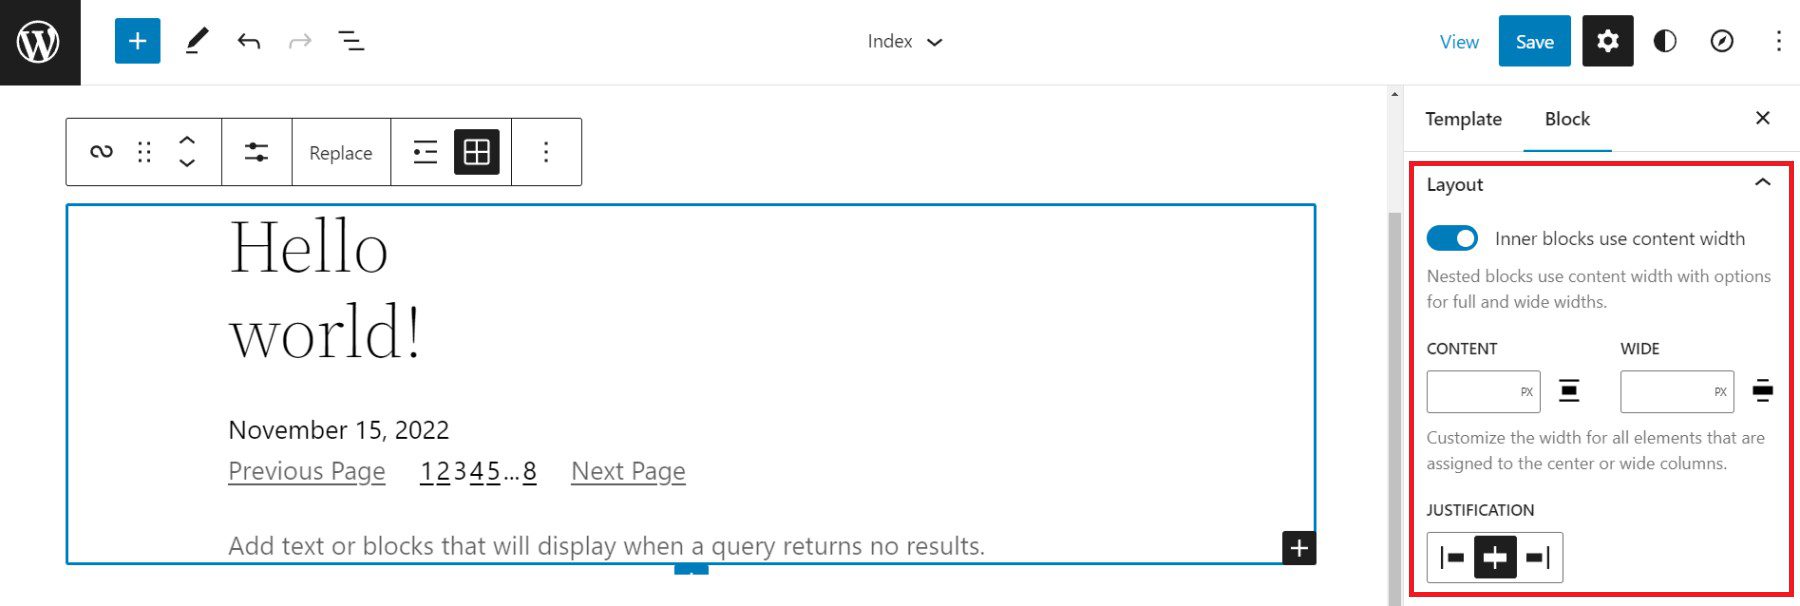Switch the query loop to list view
1800x606 pixels.
[x=424, y=152]
